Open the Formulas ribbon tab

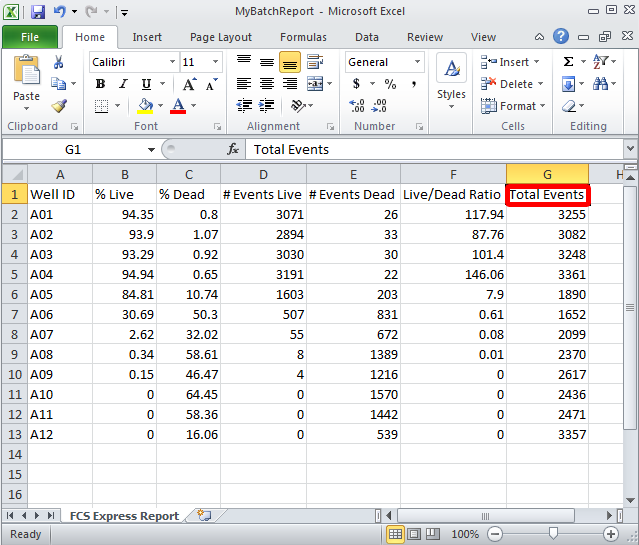[x=302, y=37]
